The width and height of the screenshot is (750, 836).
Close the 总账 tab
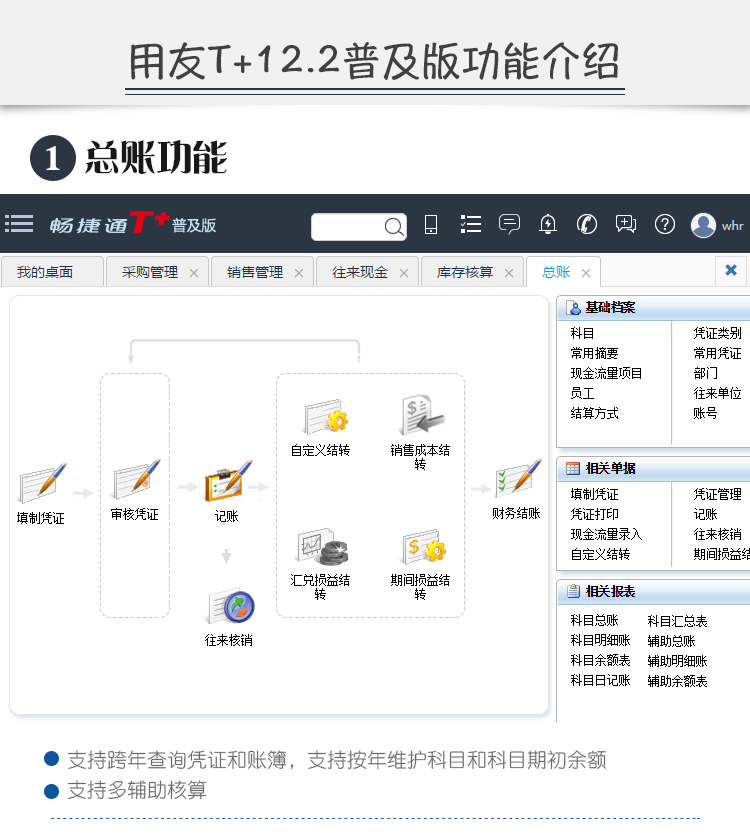[586, 273]
